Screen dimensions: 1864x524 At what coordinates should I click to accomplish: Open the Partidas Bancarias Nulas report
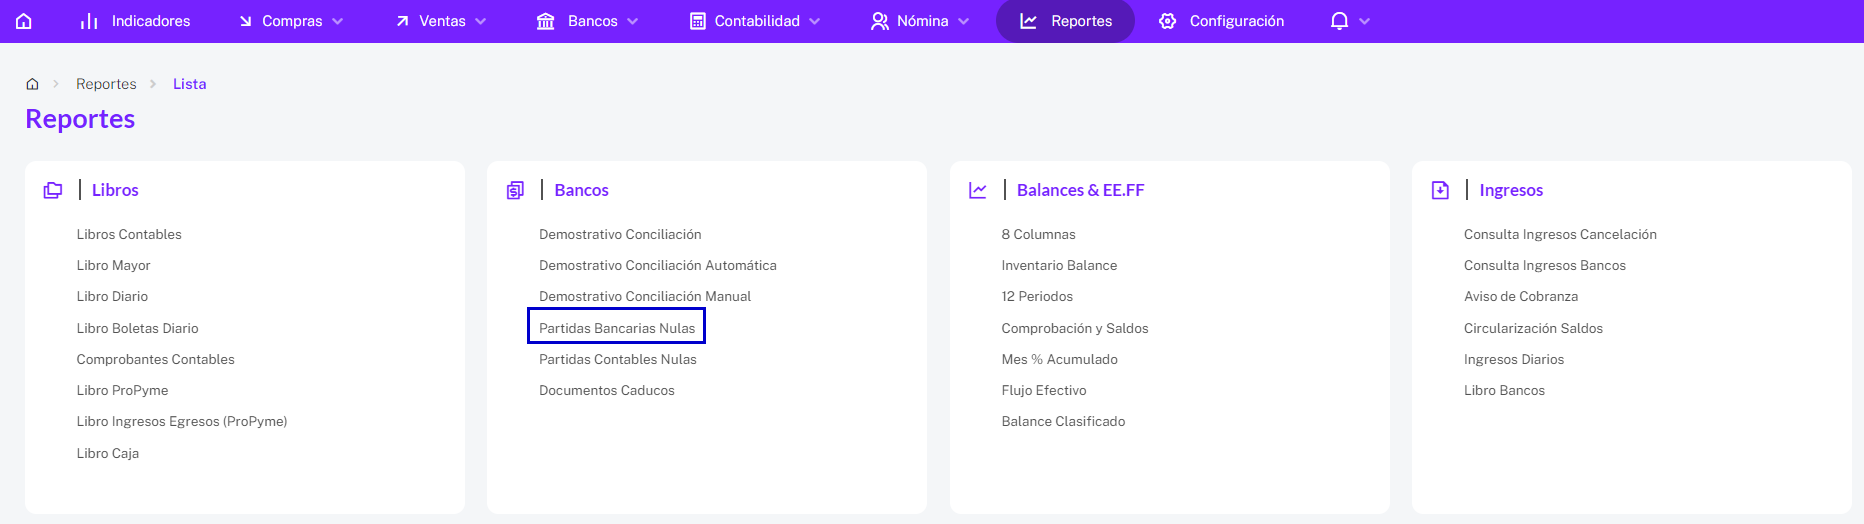click(617, 328)
